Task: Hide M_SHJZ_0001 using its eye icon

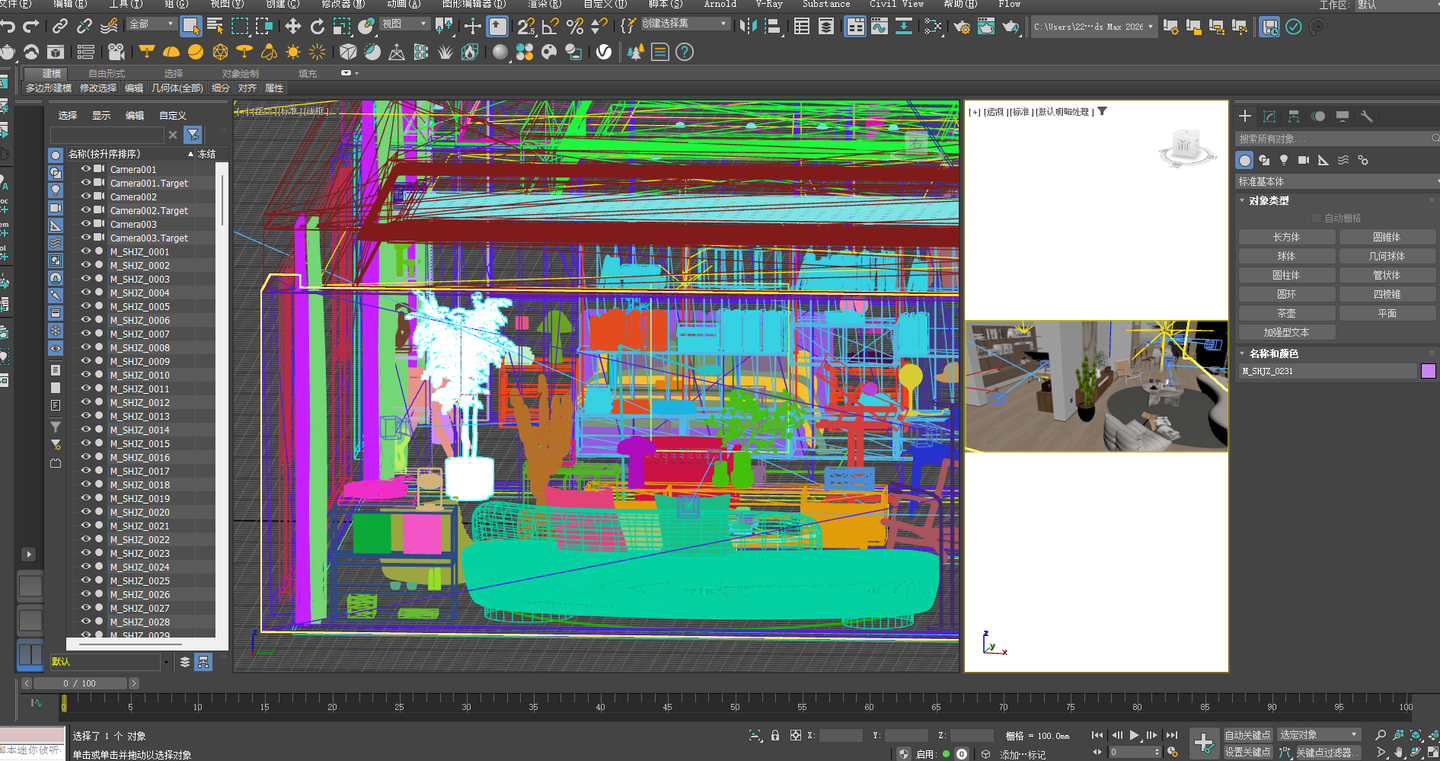Action: (x=86, y=252)
